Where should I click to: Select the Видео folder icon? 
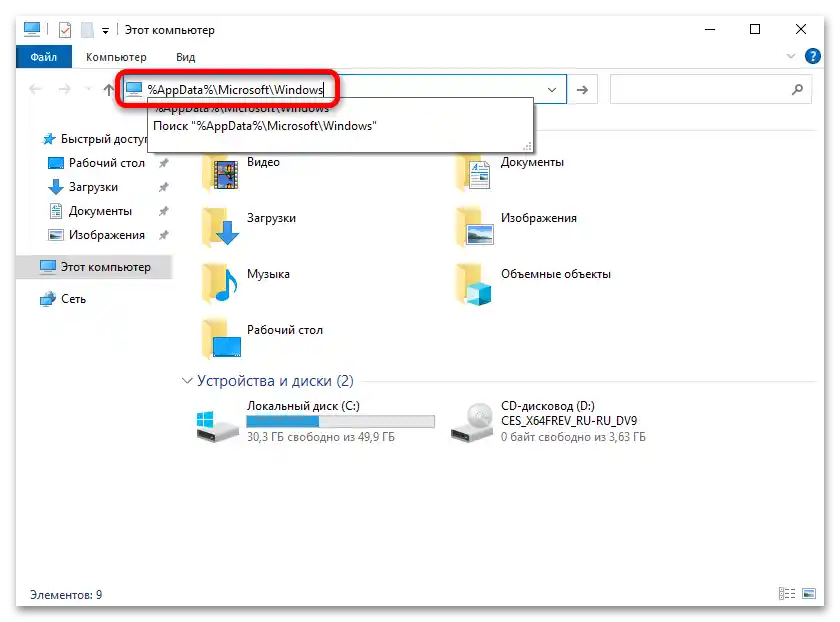coord(220,173)
